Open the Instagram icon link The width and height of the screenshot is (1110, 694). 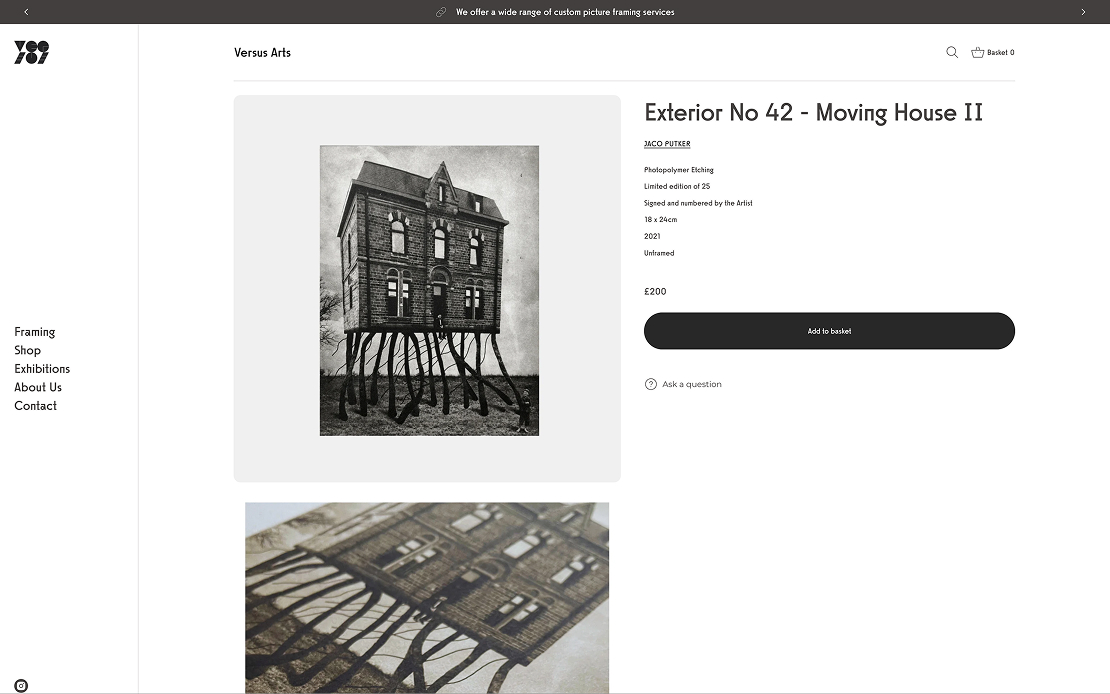coord(21,686)
